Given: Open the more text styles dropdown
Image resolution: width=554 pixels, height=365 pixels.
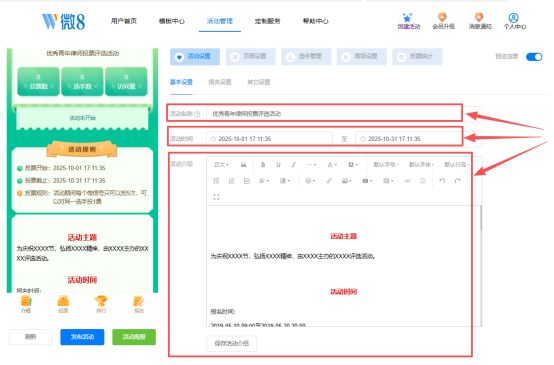Looking at the screenshot, I should coord(311,165).
